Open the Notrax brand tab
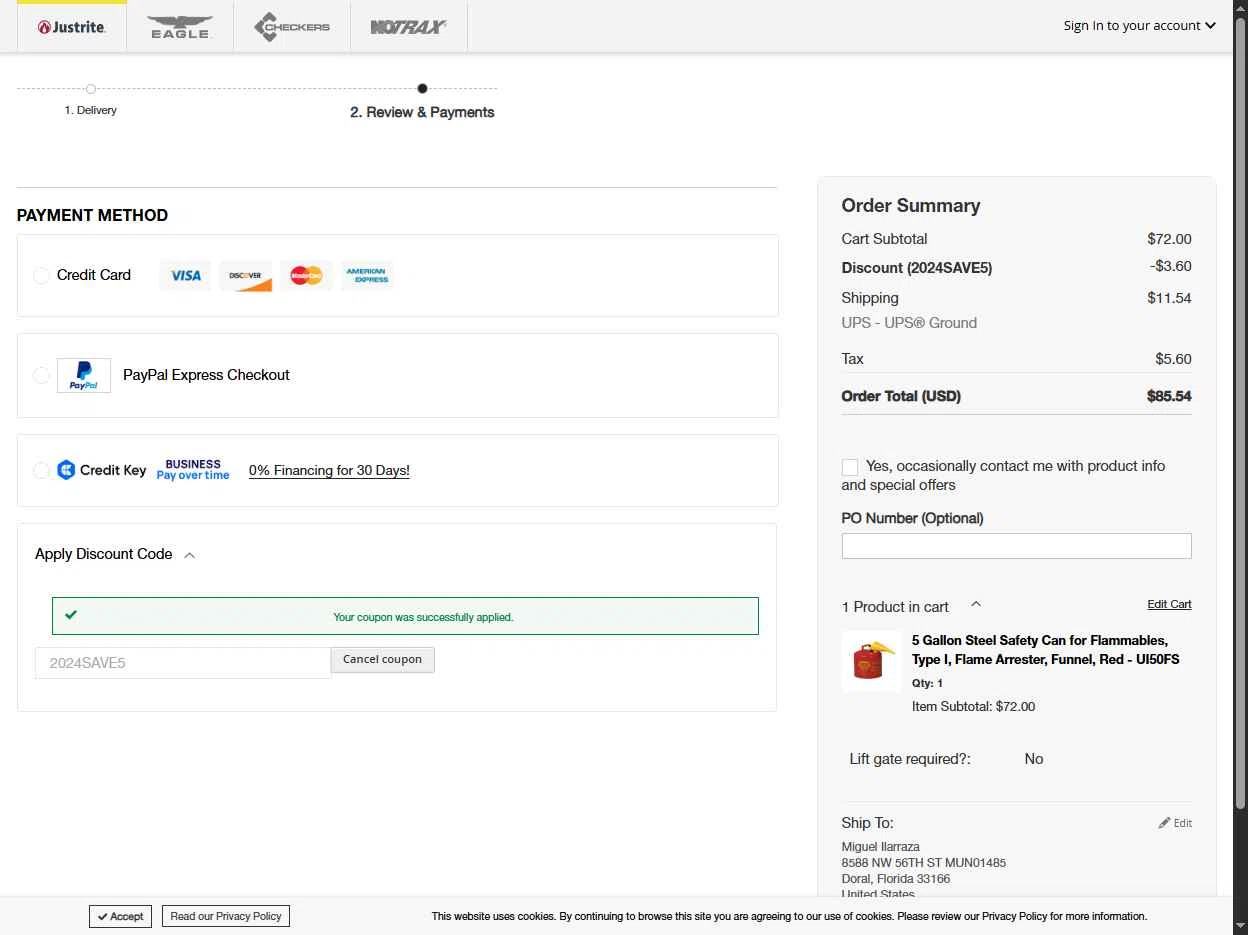Screen dimensions: 1248x935 click(x=408, y=27)
